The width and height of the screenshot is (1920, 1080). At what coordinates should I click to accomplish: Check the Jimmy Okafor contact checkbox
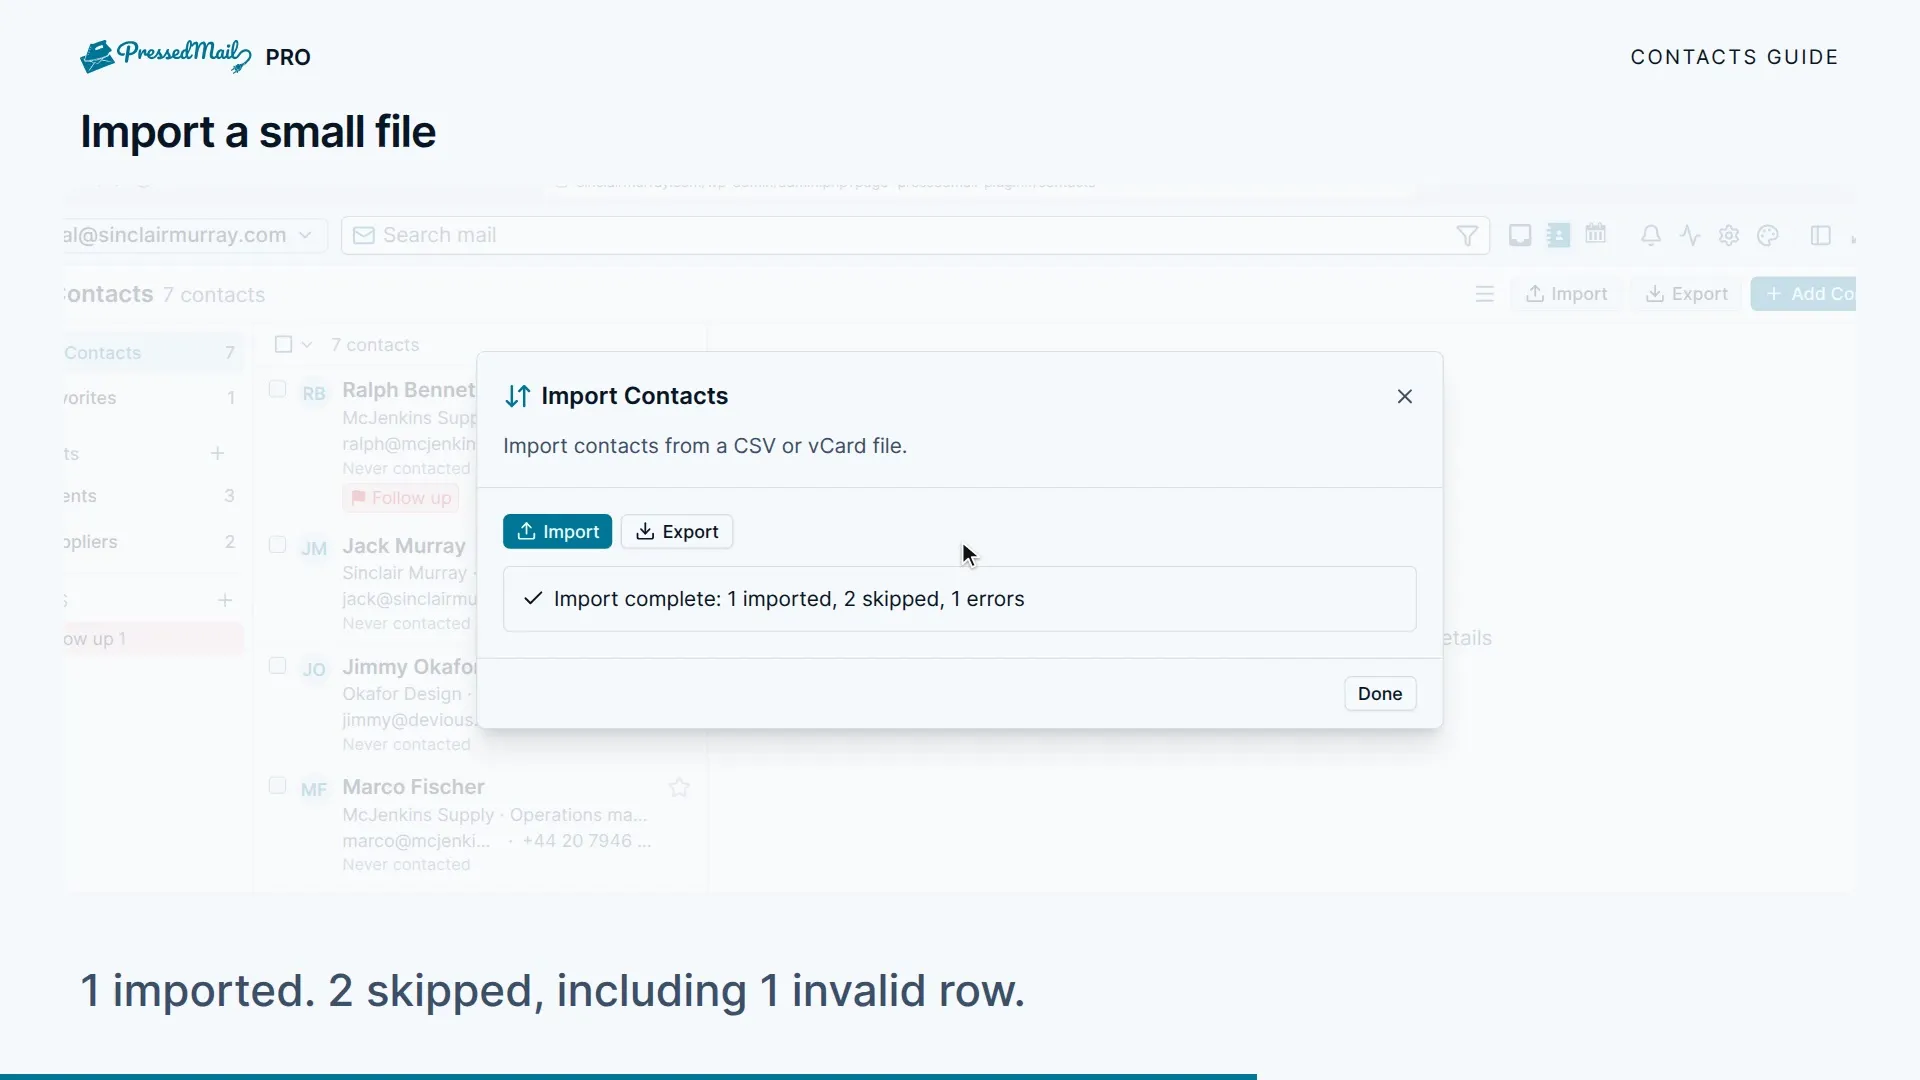278,666
